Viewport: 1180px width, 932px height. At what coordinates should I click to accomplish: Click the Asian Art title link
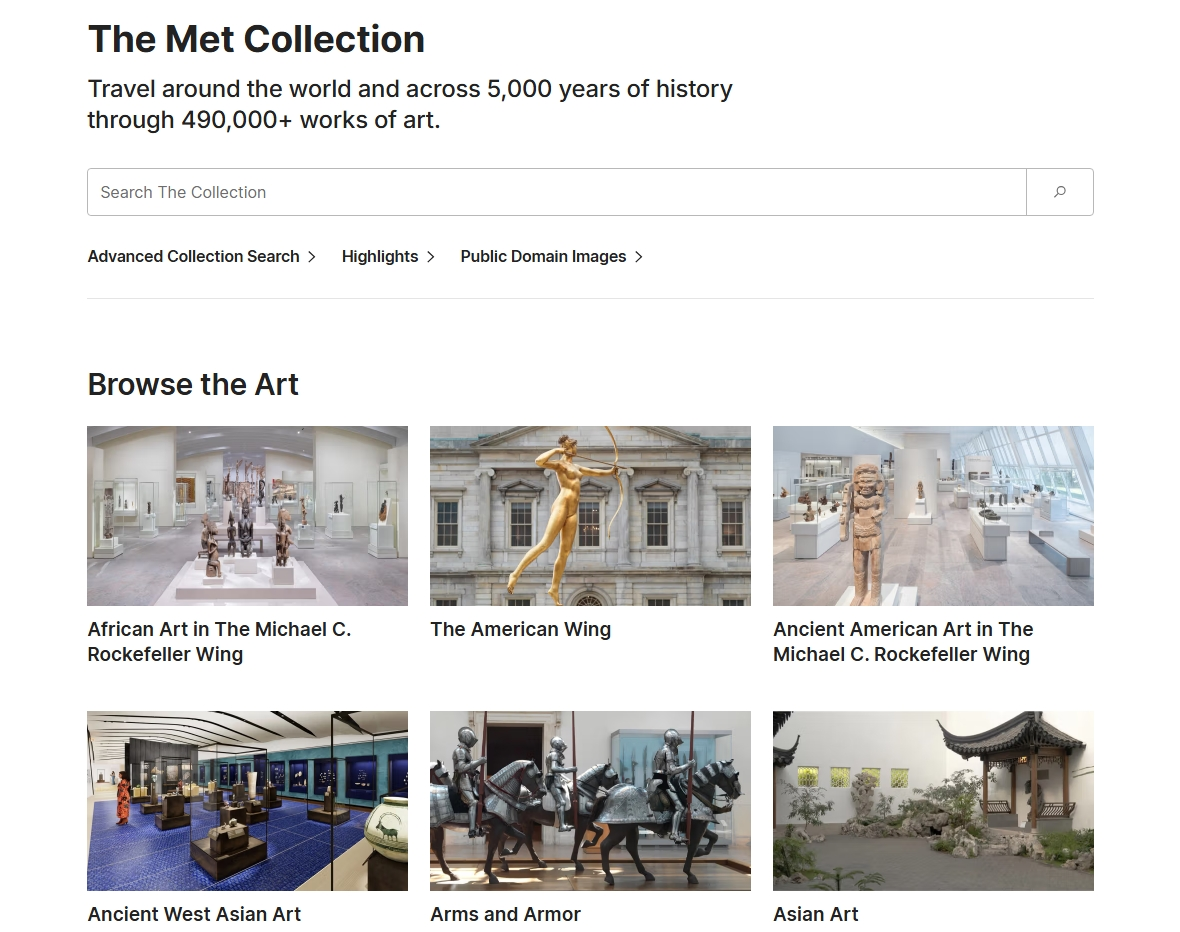[815, 914]
